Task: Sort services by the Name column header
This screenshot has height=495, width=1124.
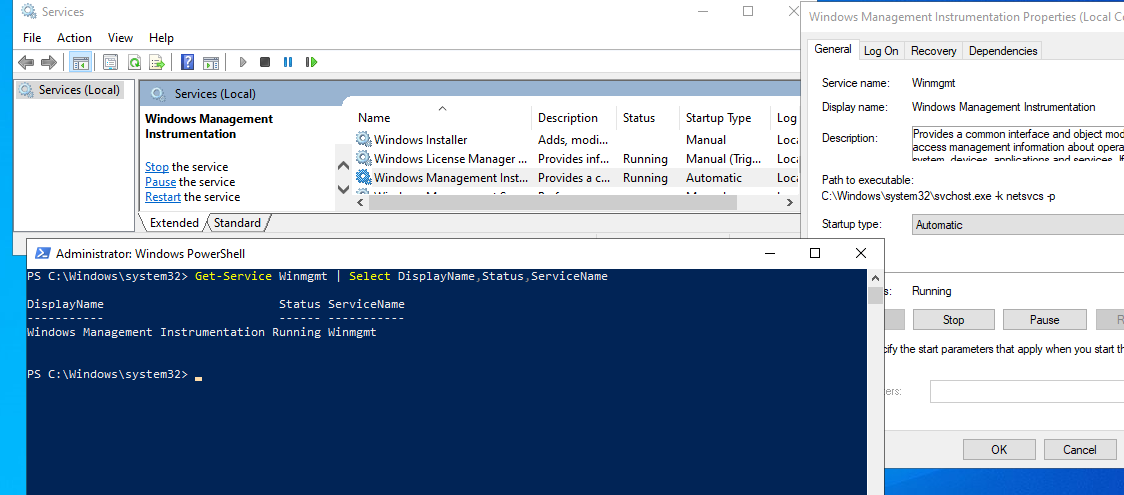Action: (x=375, y=118)
